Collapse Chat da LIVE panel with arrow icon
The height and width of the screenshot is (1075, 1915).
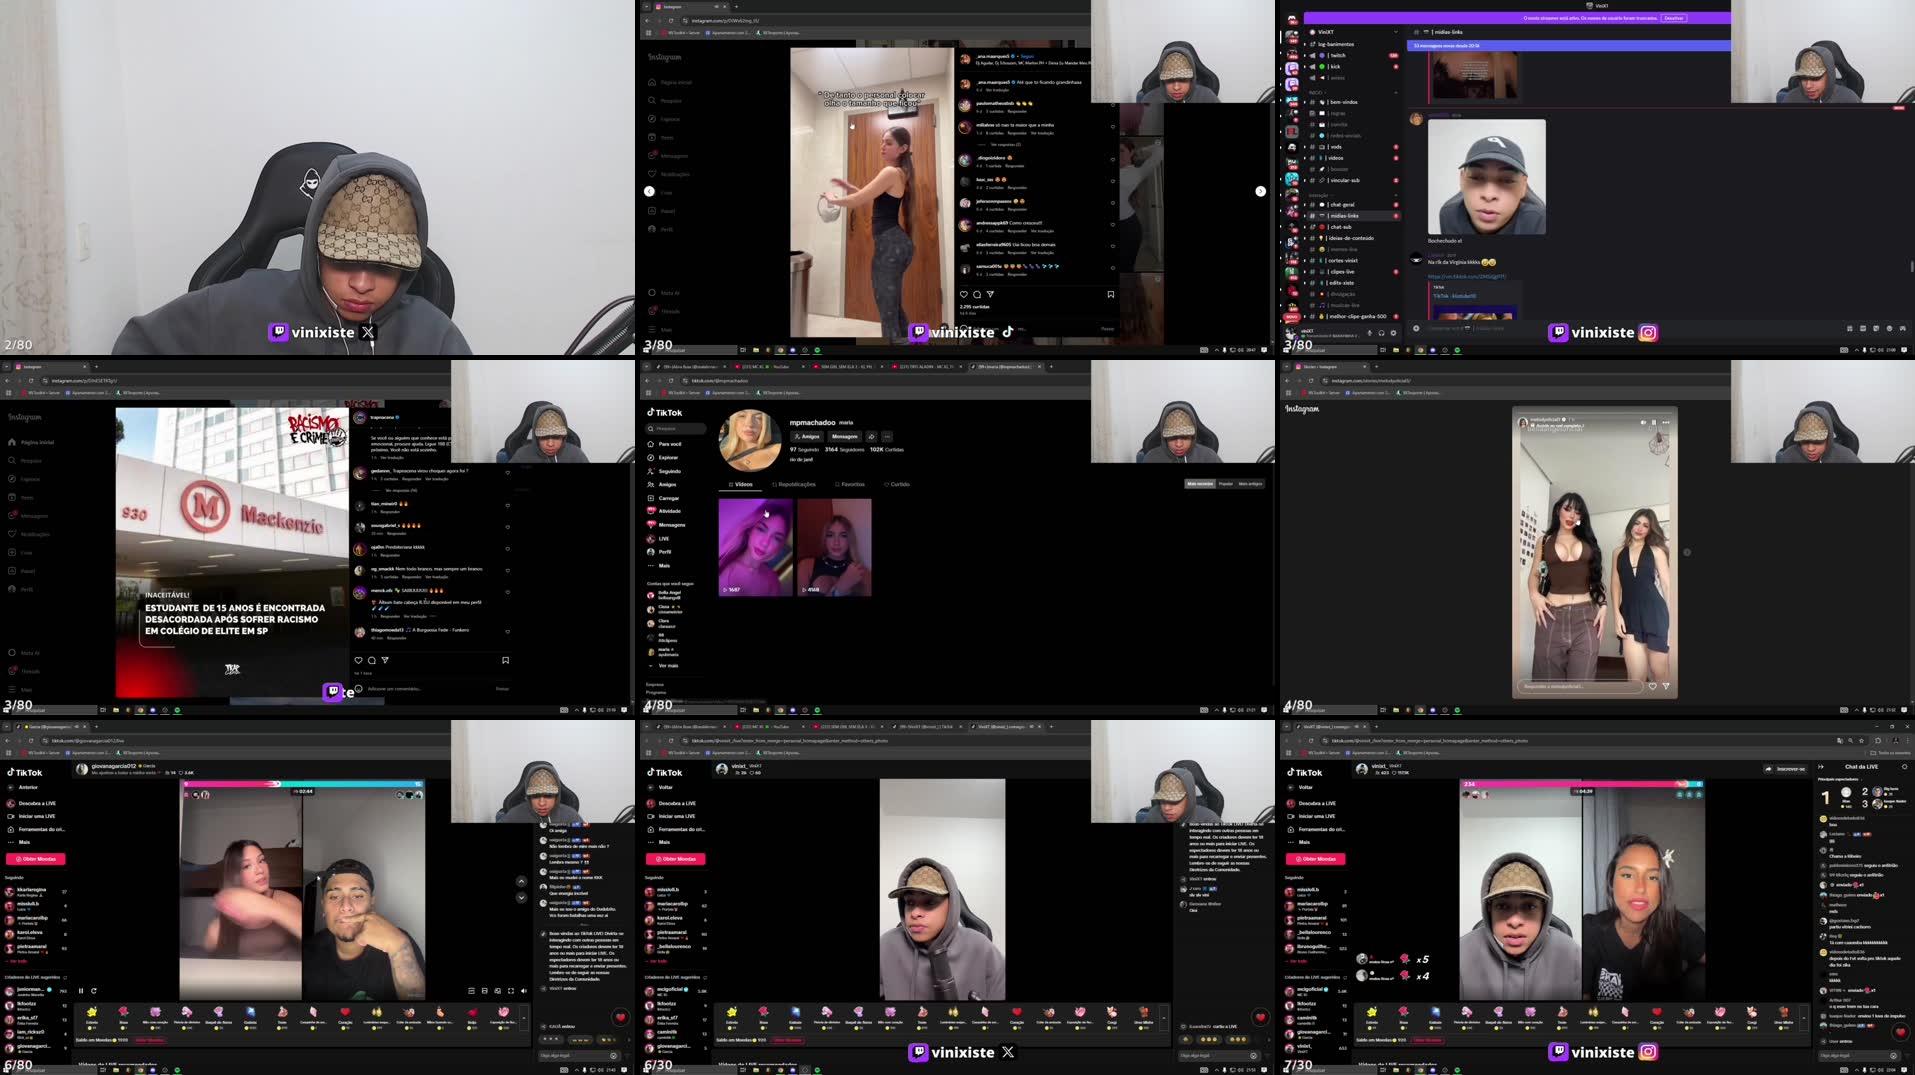1821,767
